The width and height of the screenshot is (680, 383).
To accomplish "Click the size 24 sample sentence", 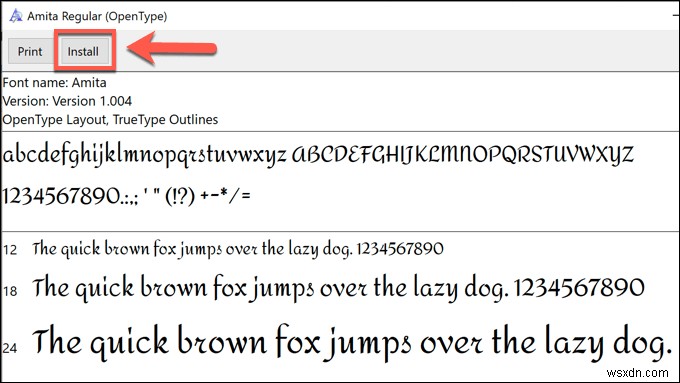I will (x=353, y=343).
